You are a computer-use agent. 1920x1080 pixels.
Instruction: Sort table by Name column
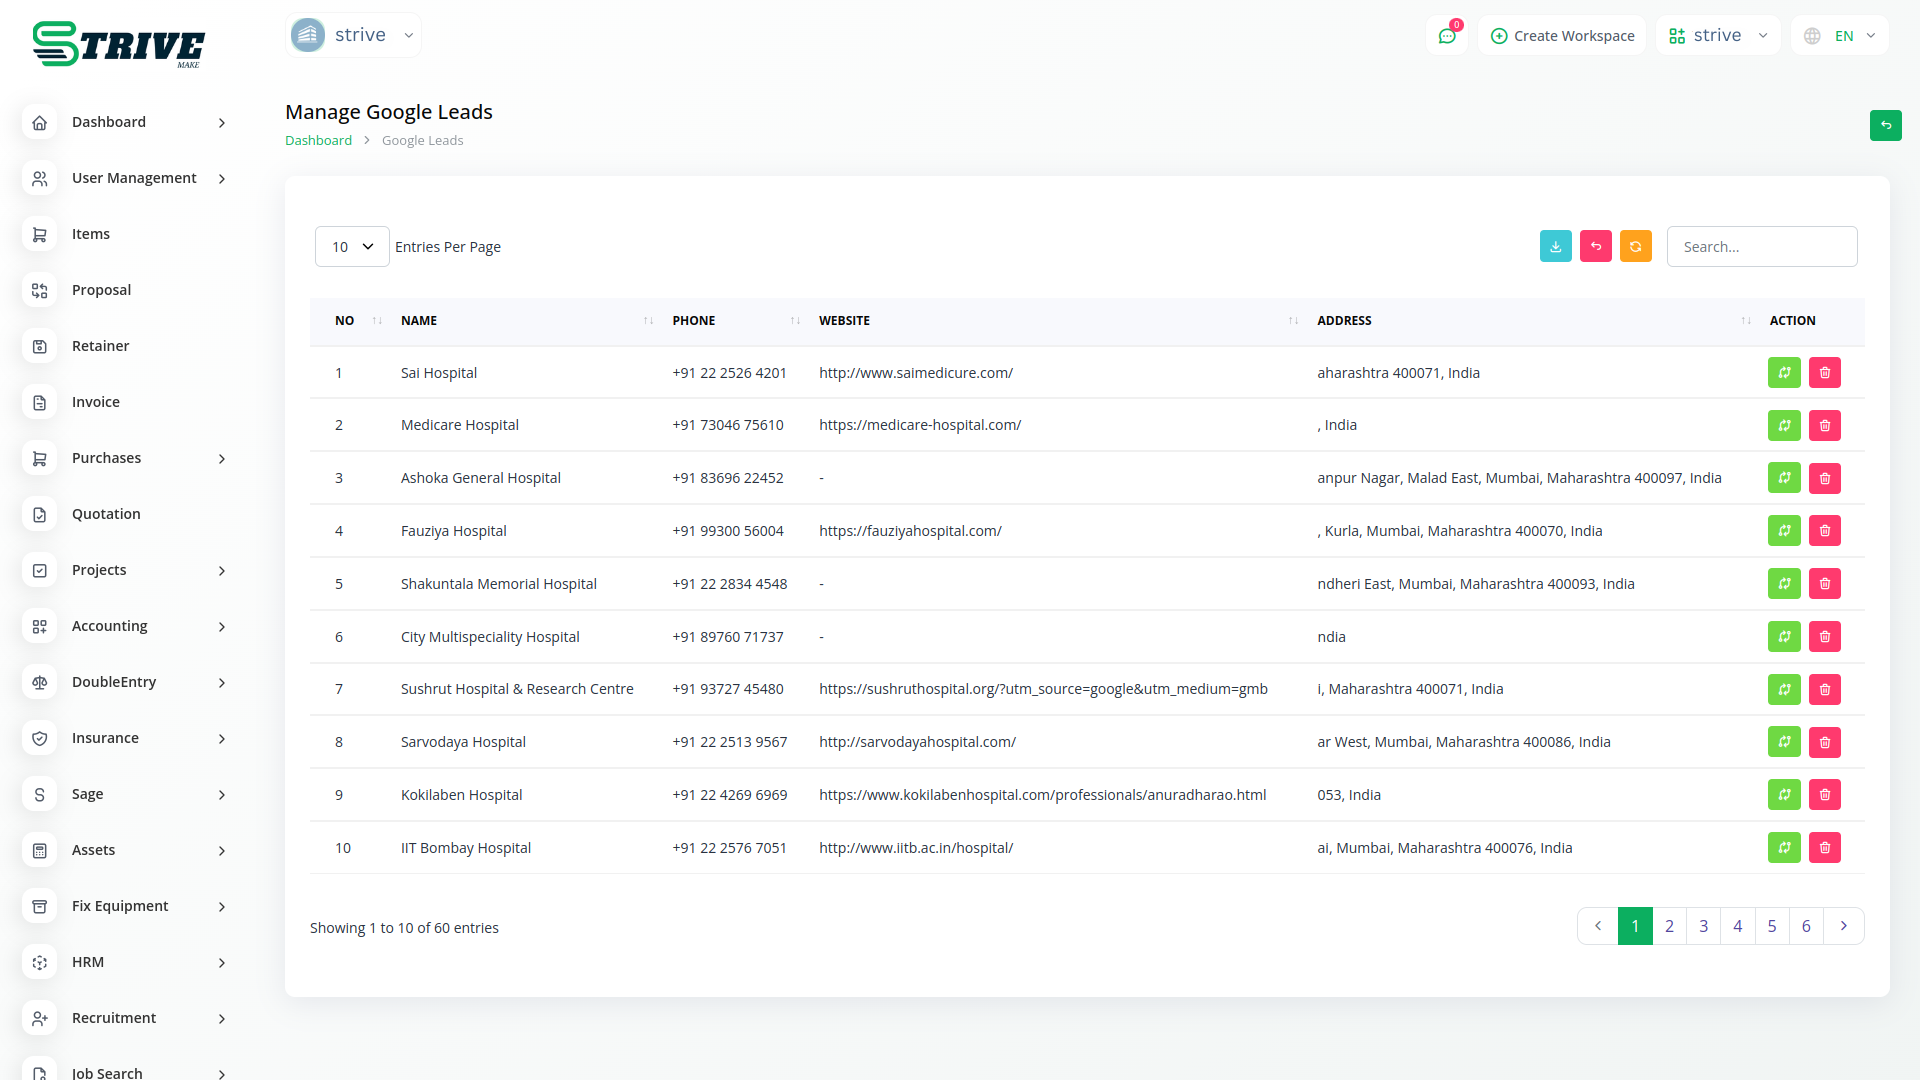coord(648,321)
